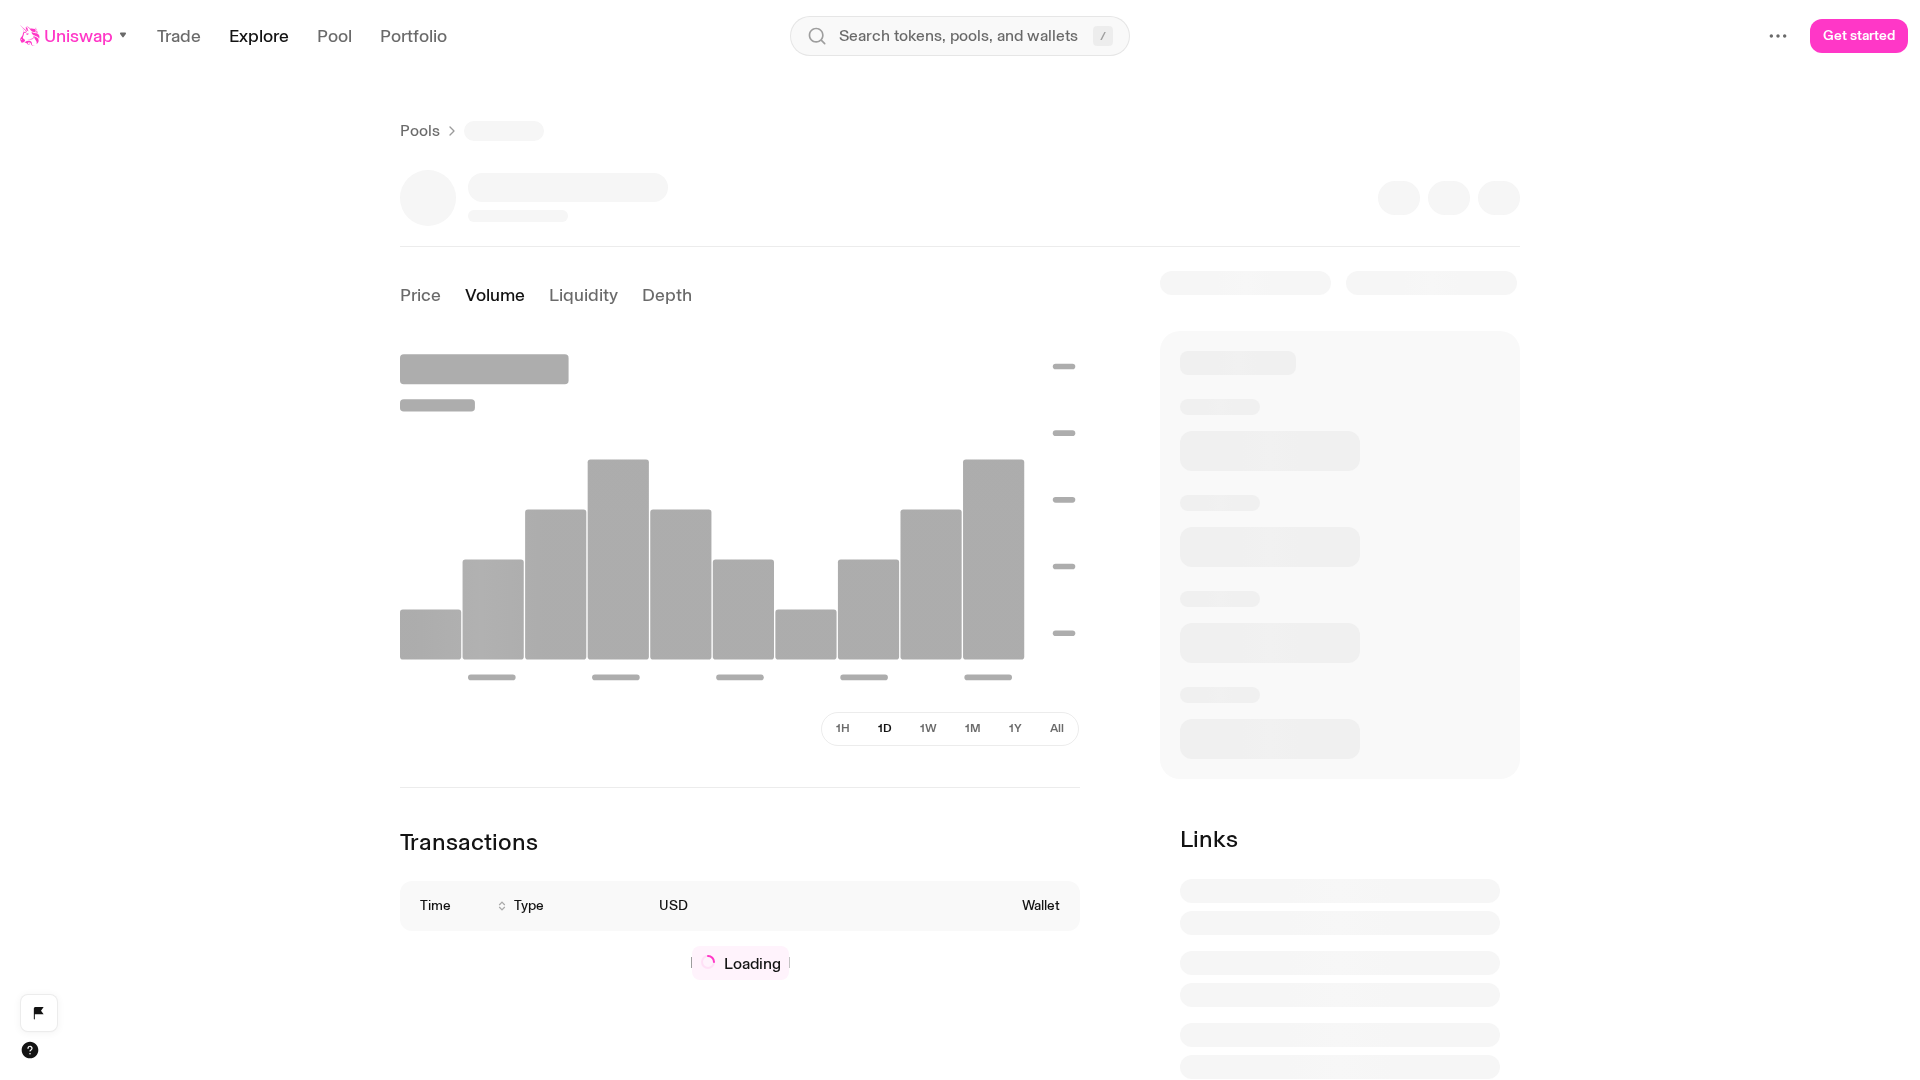This screenshot has height=1080, width=1920.
Task: Expand the Uniswap dropdown caret
Action: coord(123,36)
